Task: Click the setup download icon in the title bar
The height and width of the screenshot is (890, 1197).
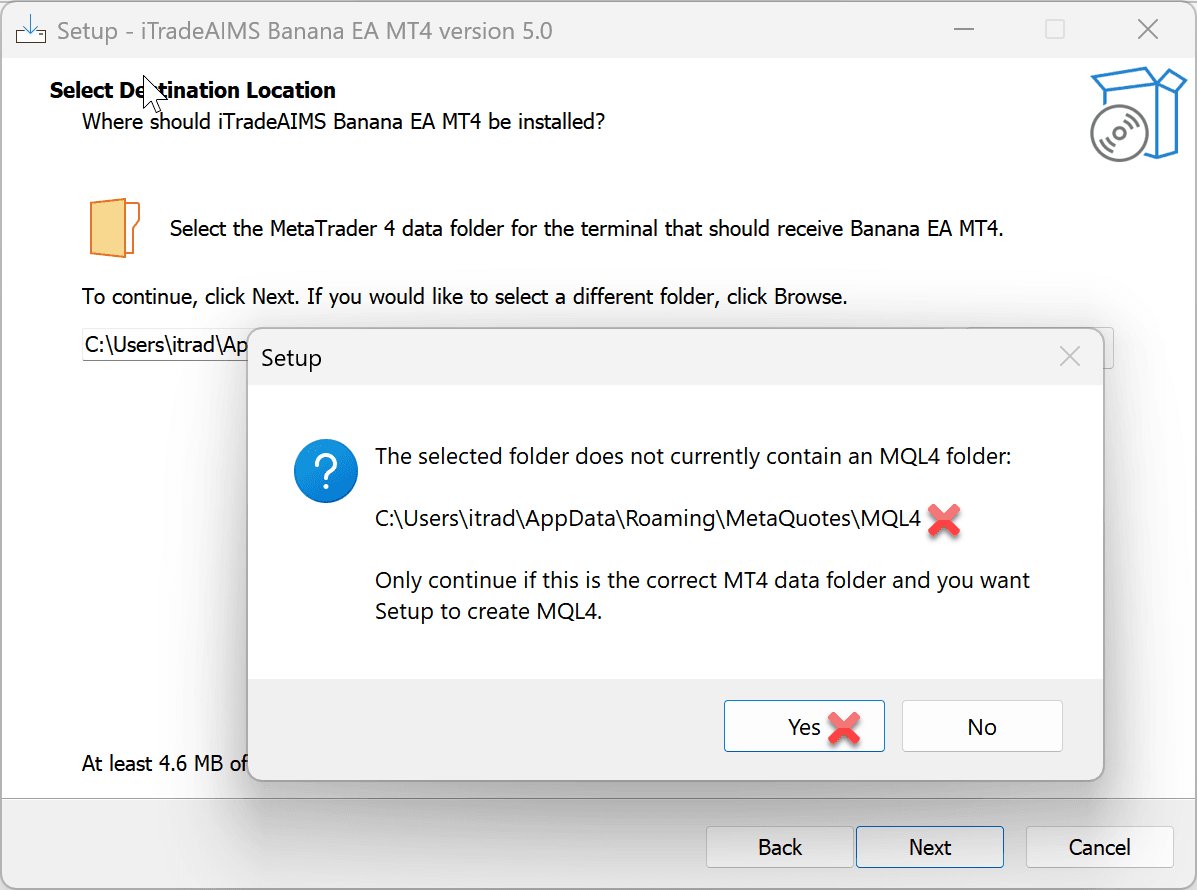Action: coord(31,31)
